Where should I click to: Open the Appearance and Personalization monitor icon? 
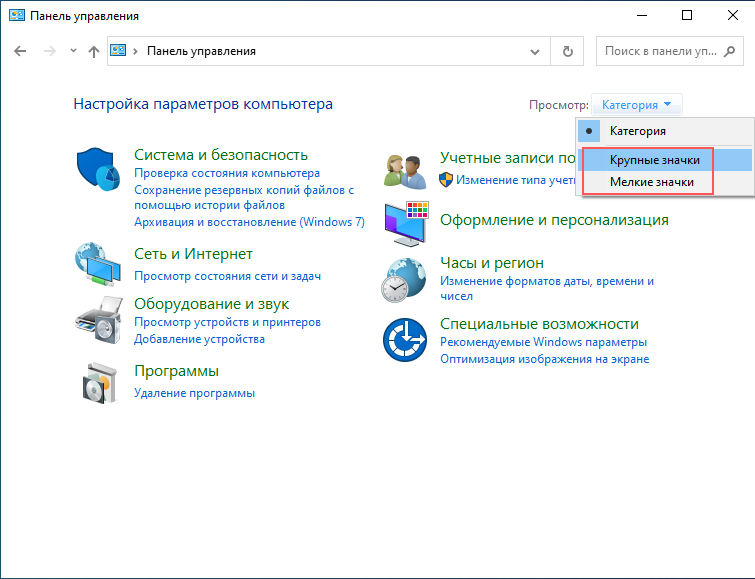click(406, 224)
